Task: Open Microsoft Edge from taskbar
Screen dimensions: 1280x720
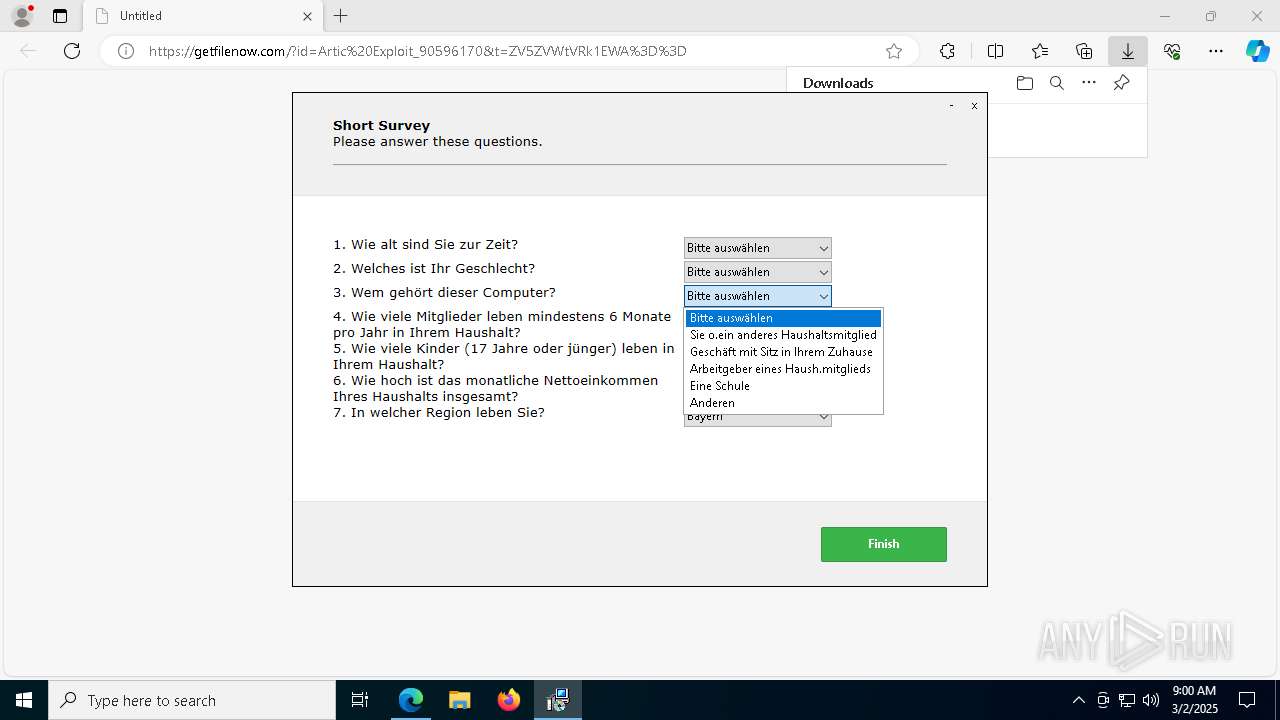Action: 411,700
